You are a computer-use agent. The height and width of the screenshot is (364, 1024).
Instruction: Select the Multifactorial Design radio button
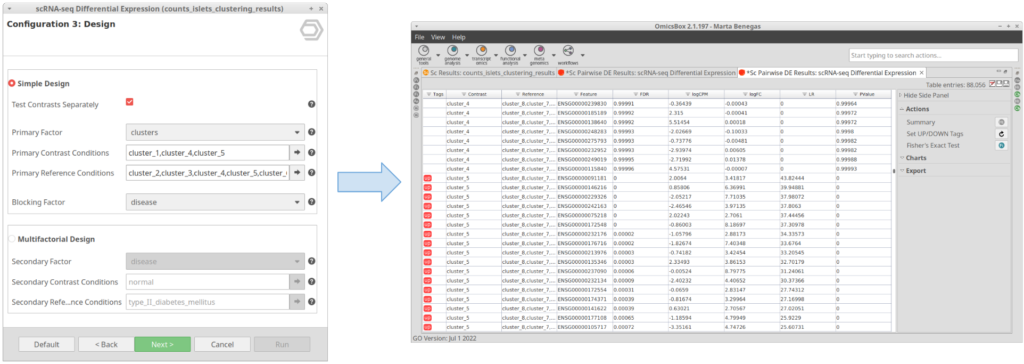click(x=12, y=239)
